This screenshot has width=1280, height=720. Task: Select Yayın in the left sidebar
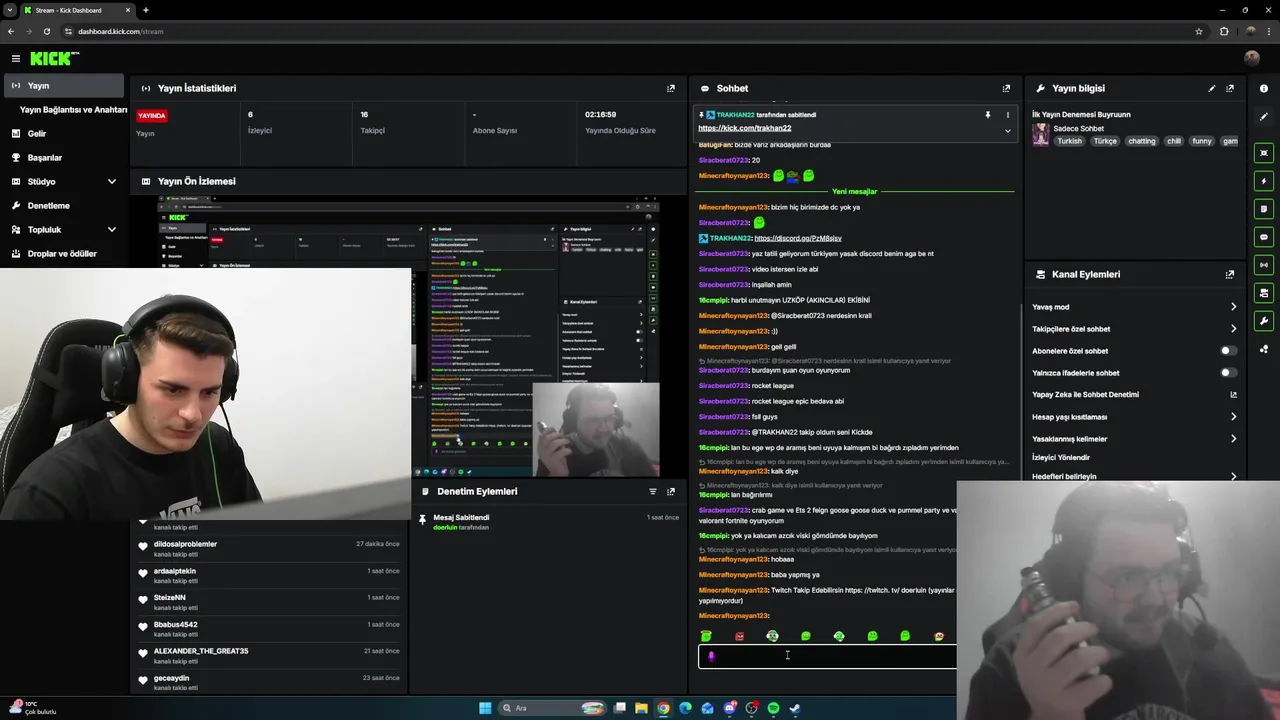coord(64,86)
